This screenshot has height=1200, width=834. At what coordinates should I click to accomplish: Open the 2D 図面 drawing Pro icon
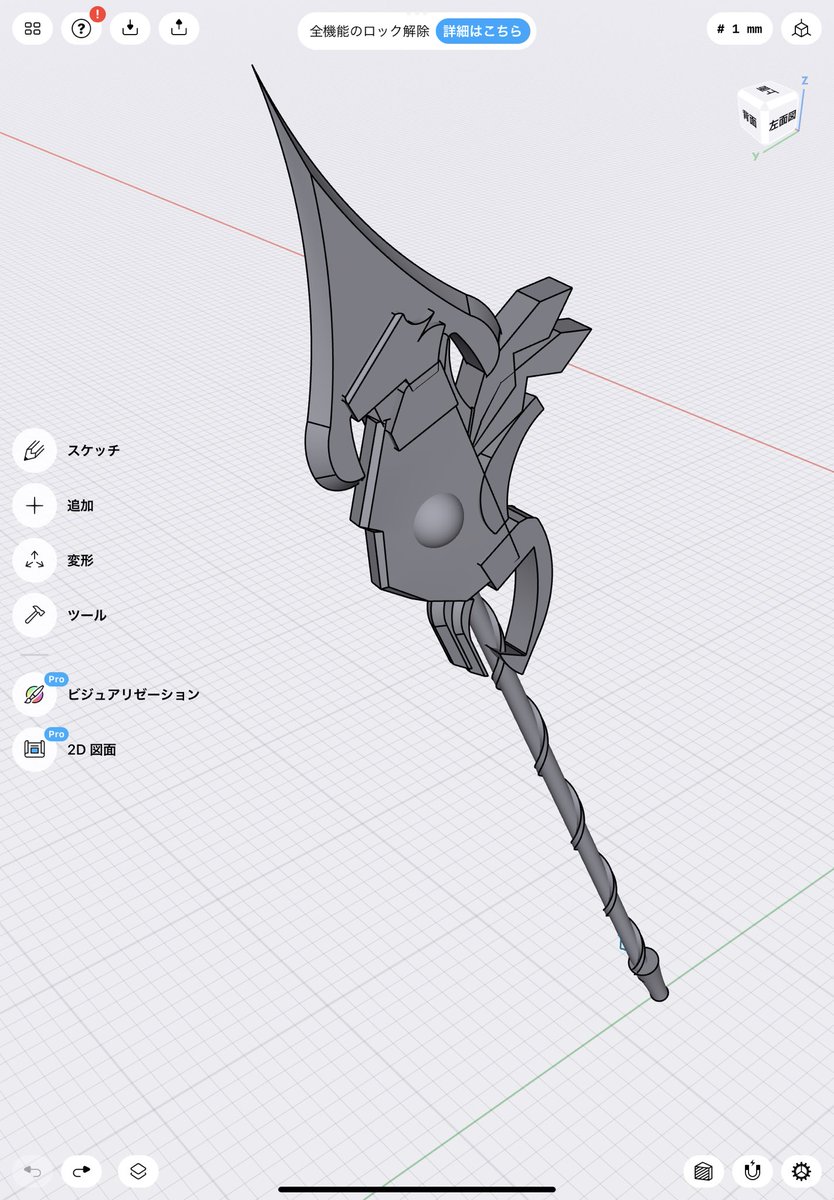pyautogui.click(x=34, y=749)
